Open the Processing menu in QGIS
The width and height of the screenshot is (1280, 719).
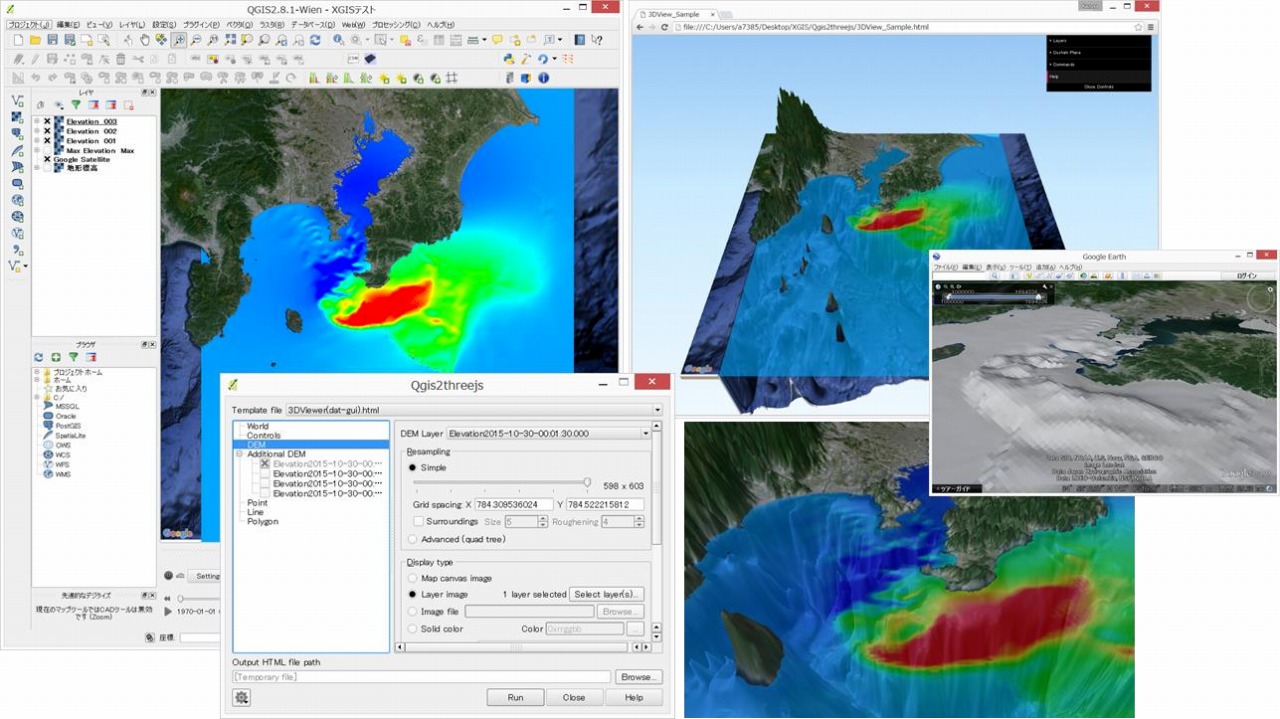[396, 24]
